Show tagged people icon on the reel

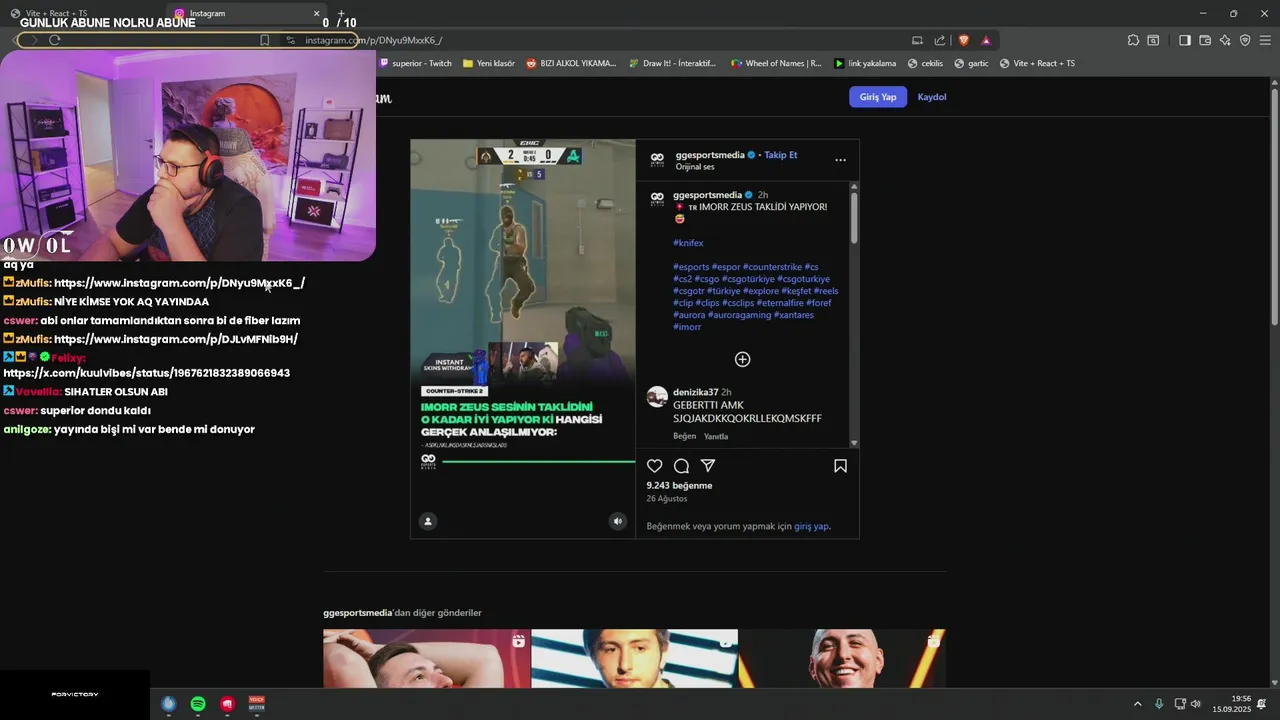(x=428, y=521)
